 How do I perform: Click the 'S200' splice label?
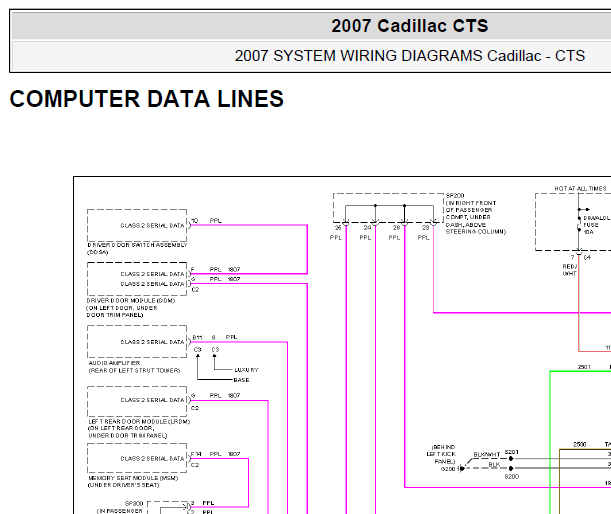click(512, 476)
